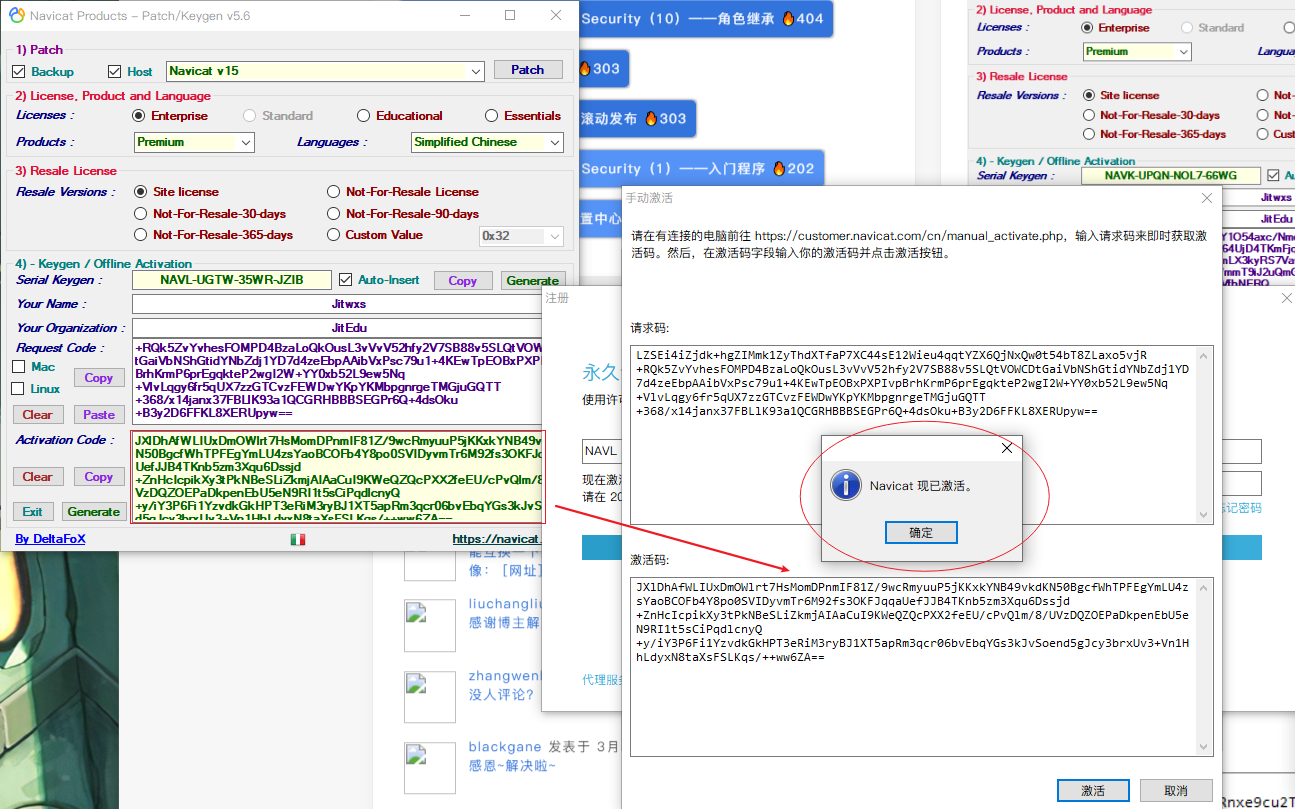Click the Italian flag icon in keygen footer
The image size is (1295, 809).
(x=298, y=539)
